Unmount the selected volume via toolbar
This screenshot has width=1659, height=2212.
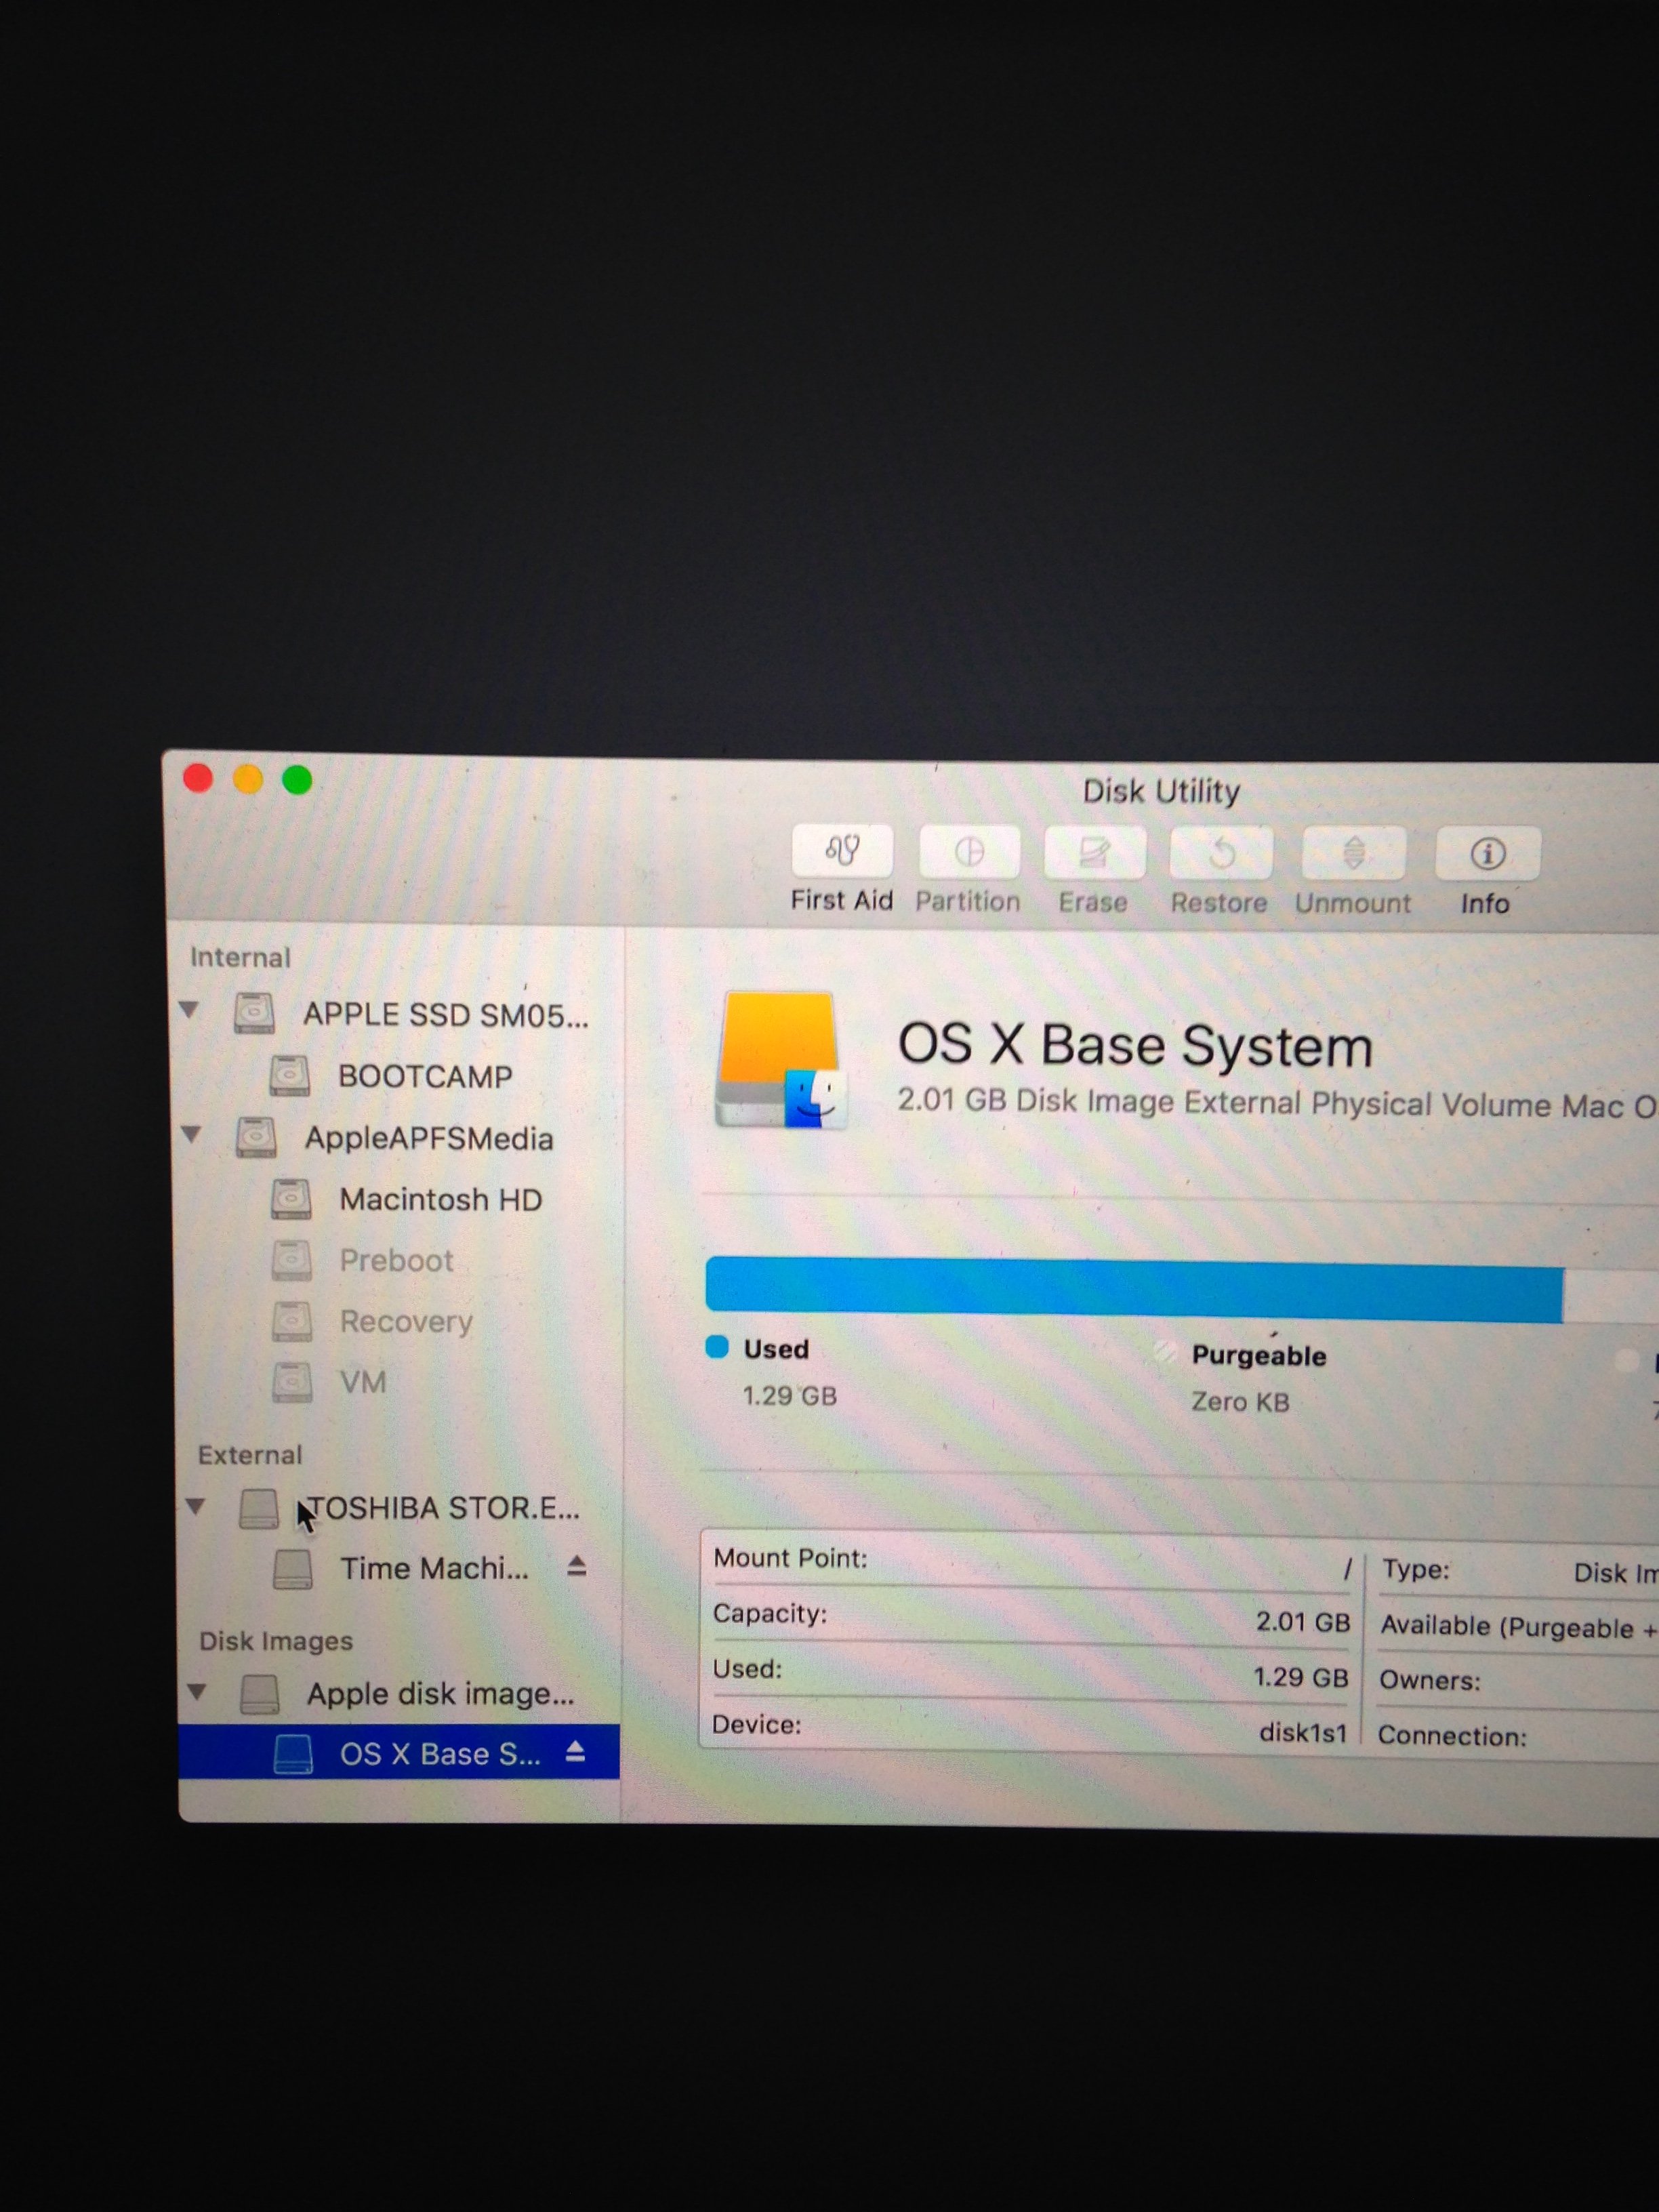click(x=1354, y=854)
